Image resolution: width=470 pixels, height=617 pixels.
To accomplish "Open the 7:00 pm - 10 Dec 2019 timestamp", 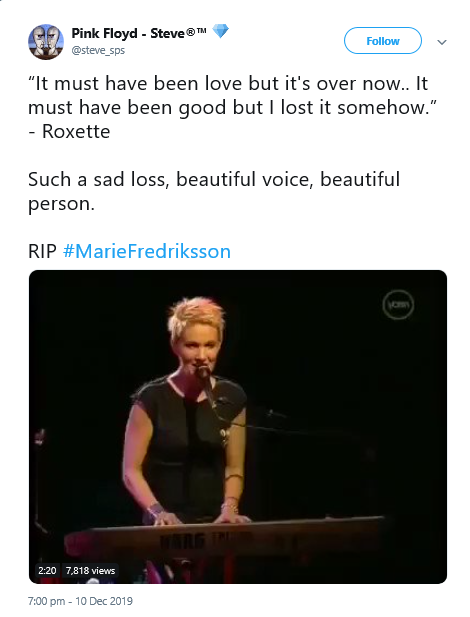I will pos(80,601).
